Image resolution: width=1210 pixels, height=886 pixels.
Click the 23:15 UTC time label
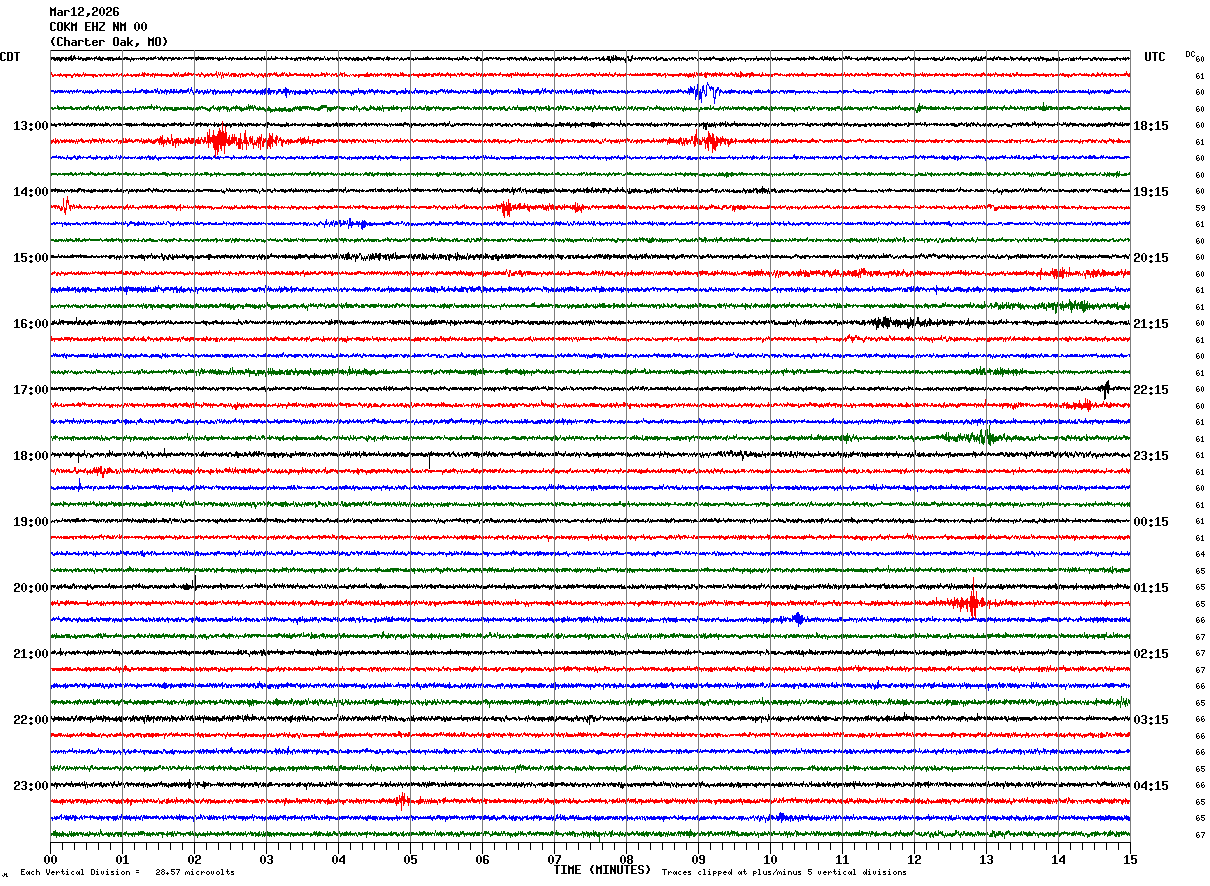(x=1151, y=455)
